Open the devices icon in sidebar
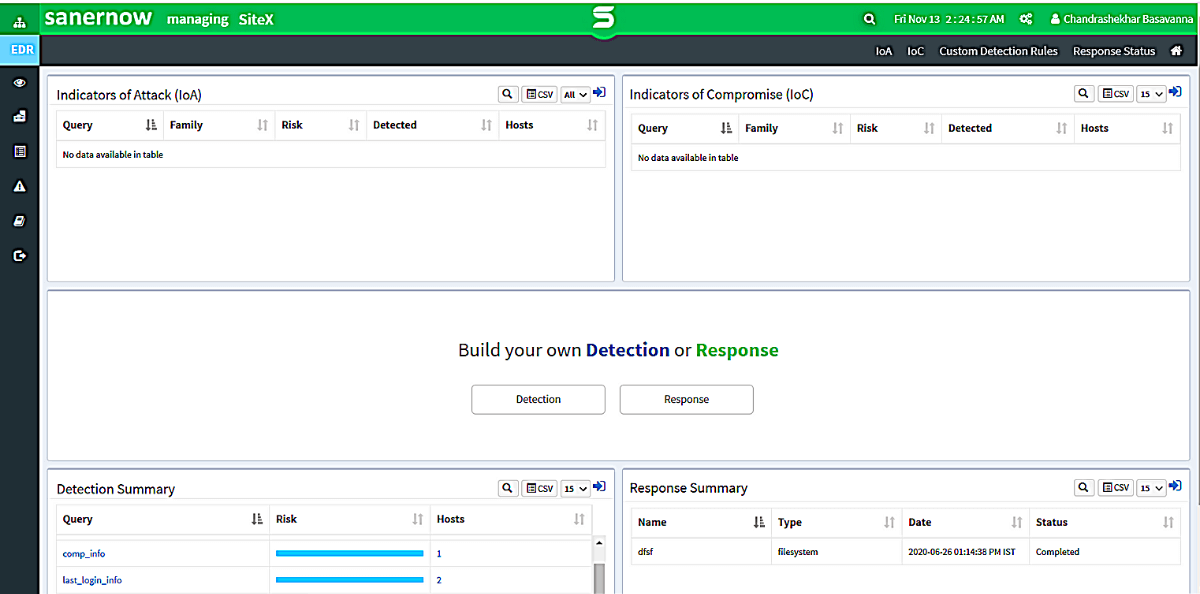The height and width of the screenshot is (594, 1200). pyautogui.click(x=19, y=117)
